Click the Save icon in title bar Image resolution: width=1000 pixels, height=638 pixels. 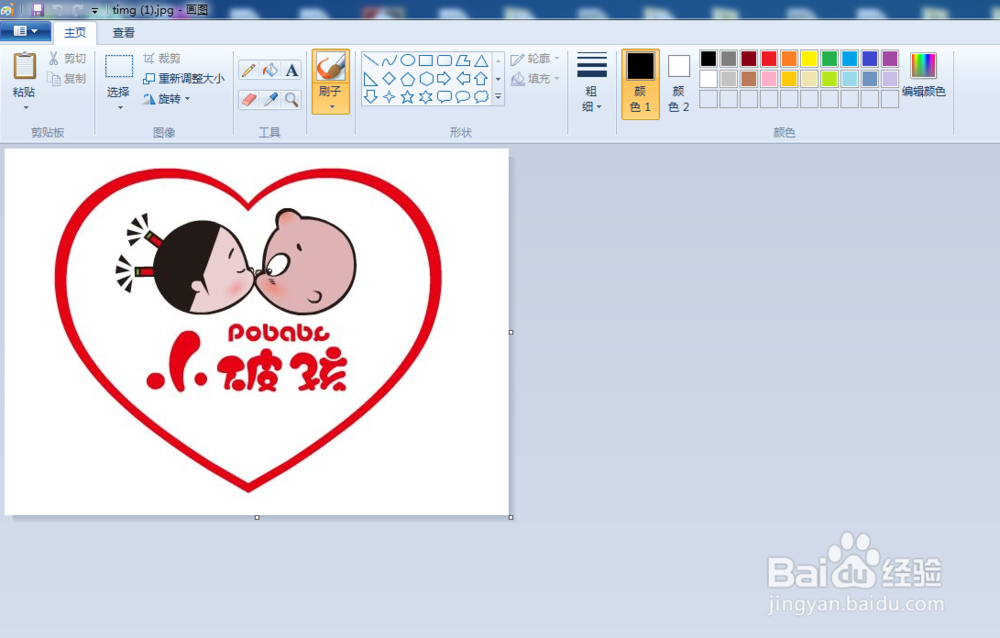tap(38, 10)
